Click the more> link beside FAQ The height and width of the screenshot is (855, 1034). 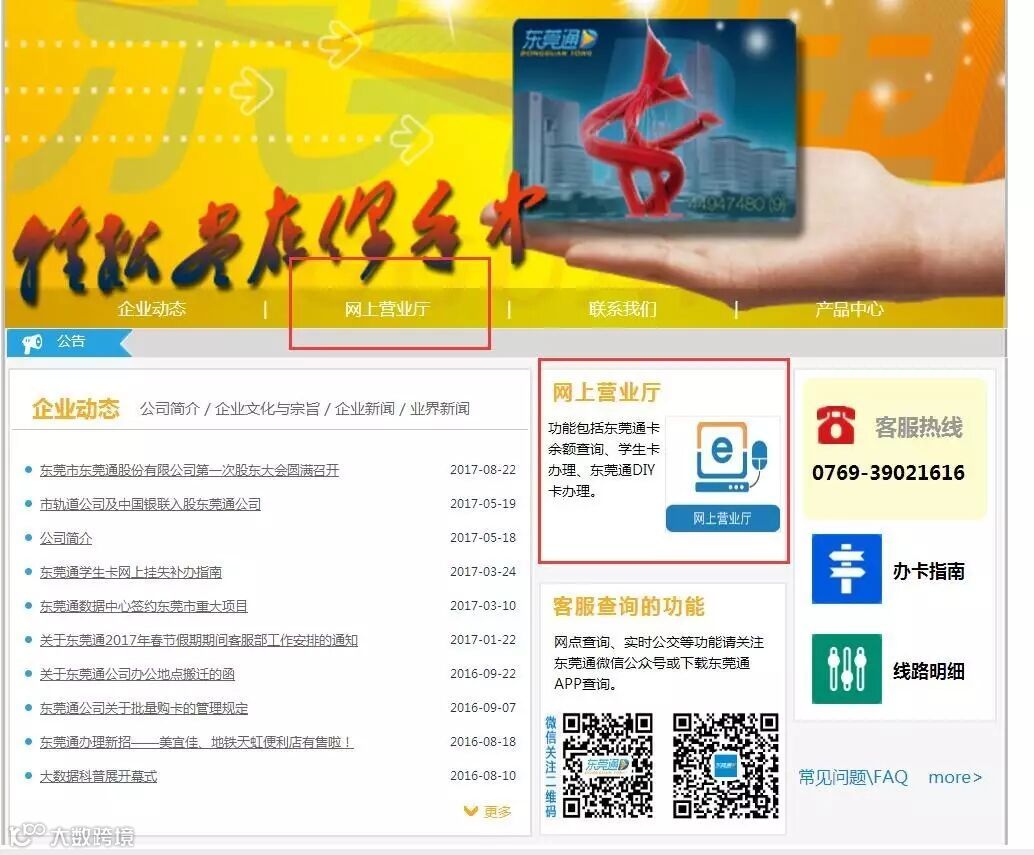click(955, 777)
